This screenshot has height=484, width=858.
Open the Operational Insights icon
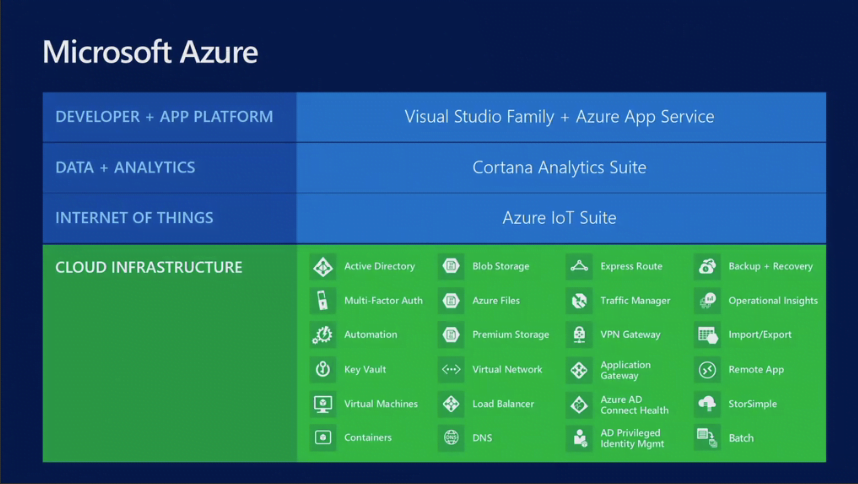tap(707, 301)
